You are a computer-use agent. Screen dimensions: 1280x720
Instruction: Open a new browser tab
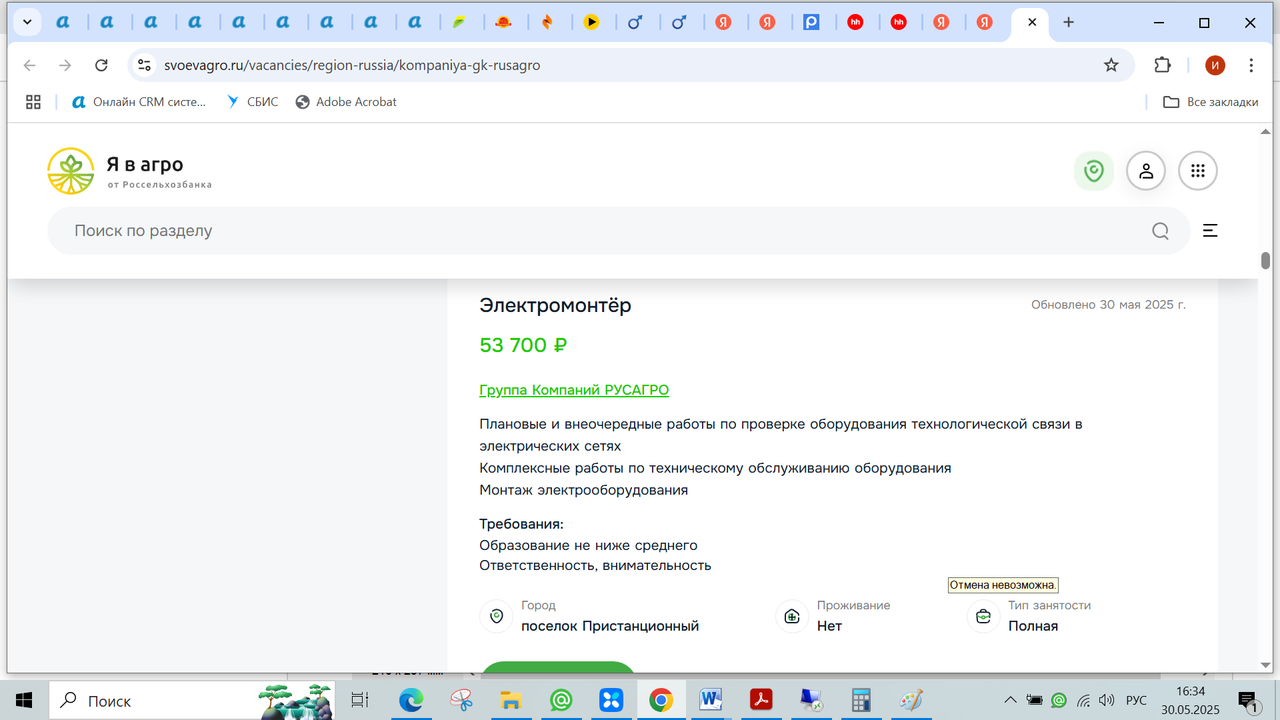click(x=1069, y=21)
